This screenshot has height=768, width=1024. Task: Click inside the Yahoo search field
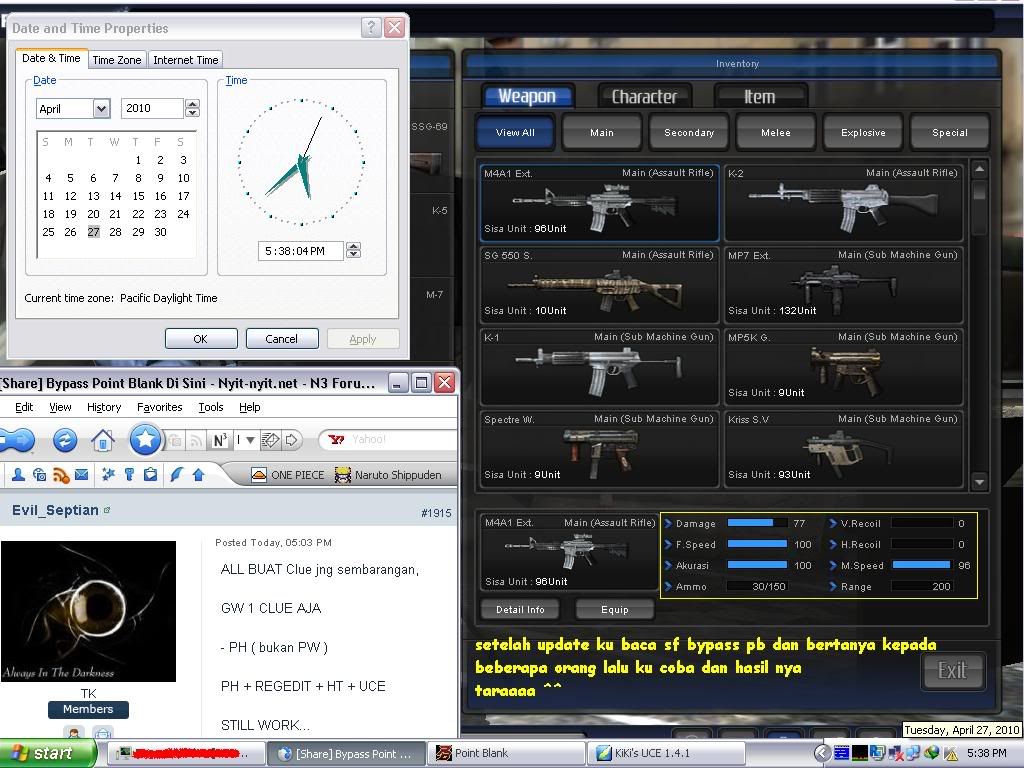[x=402, y=440]
